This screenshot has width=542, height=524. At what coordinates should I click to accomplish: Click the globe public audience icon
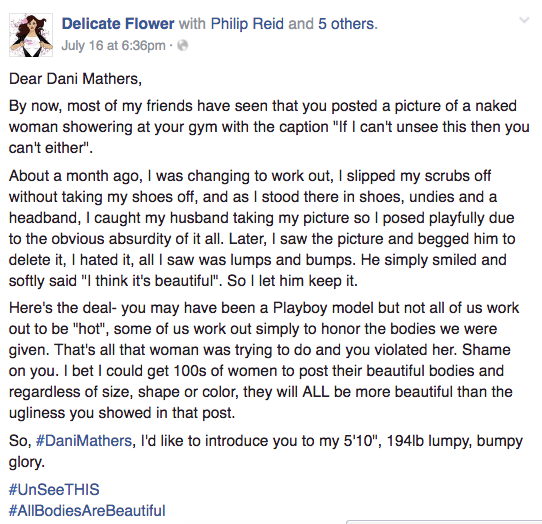[183, 45]
